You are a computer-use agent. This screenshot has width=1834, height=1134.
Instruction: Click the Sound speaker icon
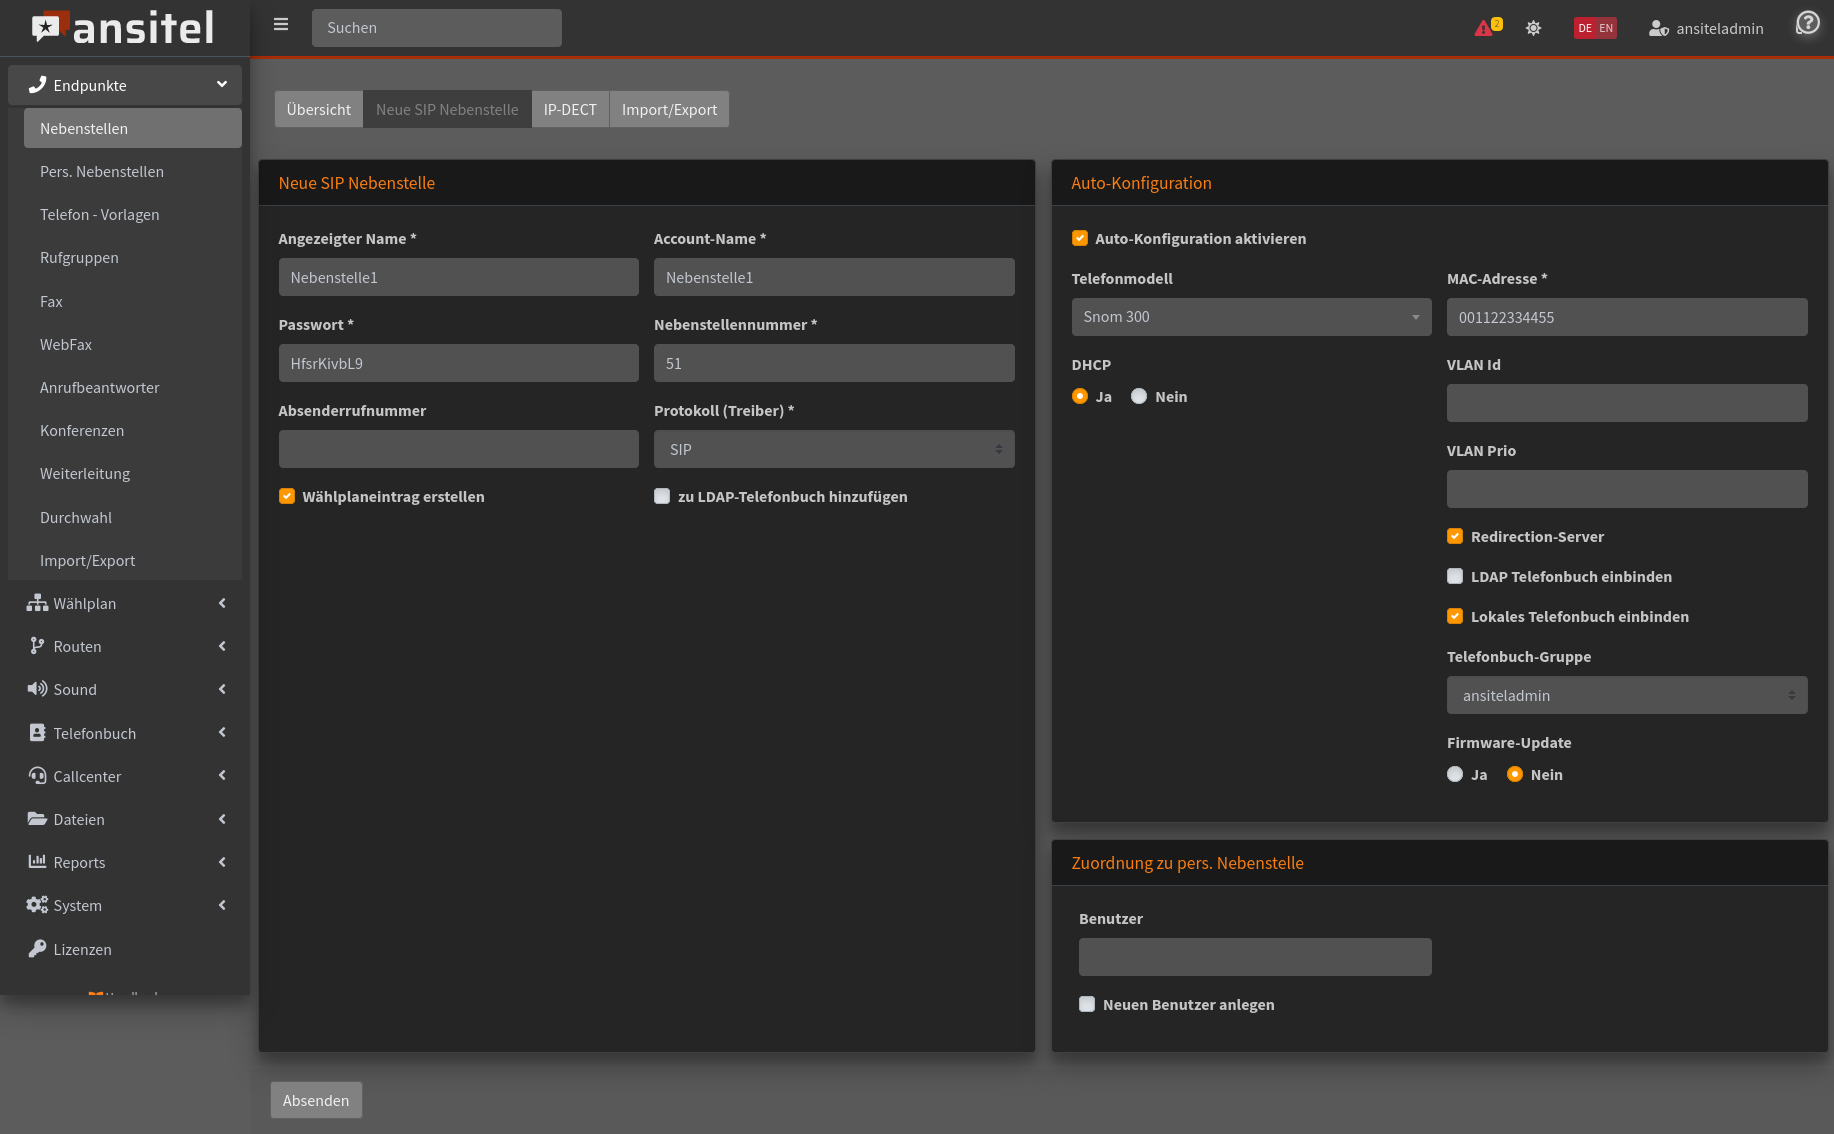pos(37,689)
